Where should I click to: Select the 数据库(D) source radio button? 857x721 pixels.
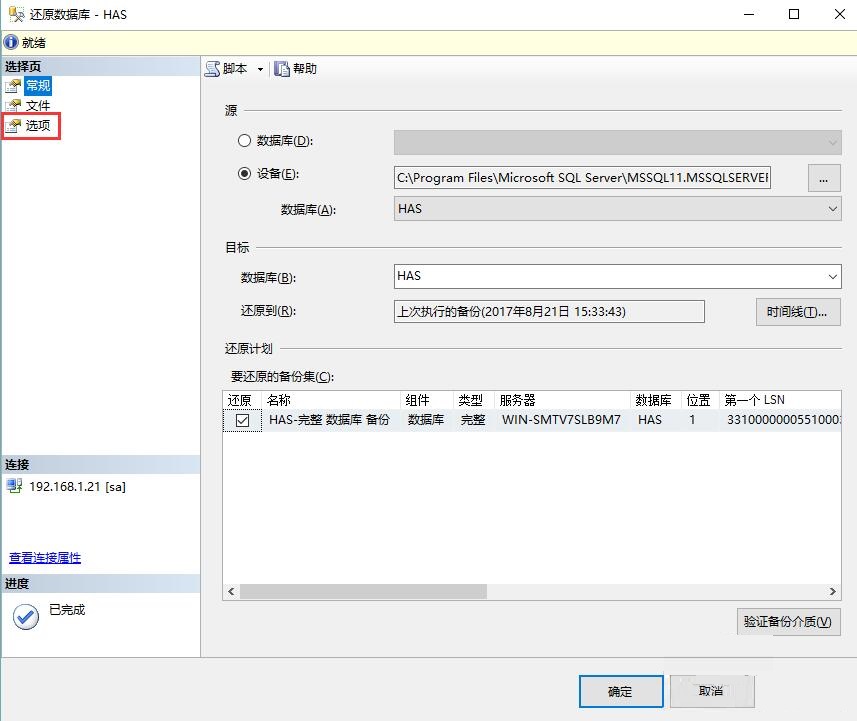[x=243, y=140]
